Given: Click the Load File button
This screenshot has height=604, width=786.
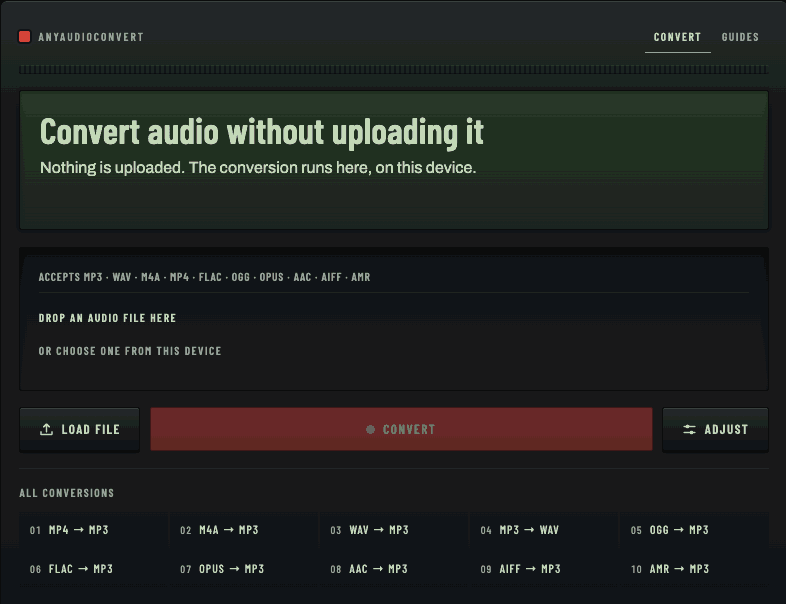Looking at the screenshot, I should click(80, 430).
